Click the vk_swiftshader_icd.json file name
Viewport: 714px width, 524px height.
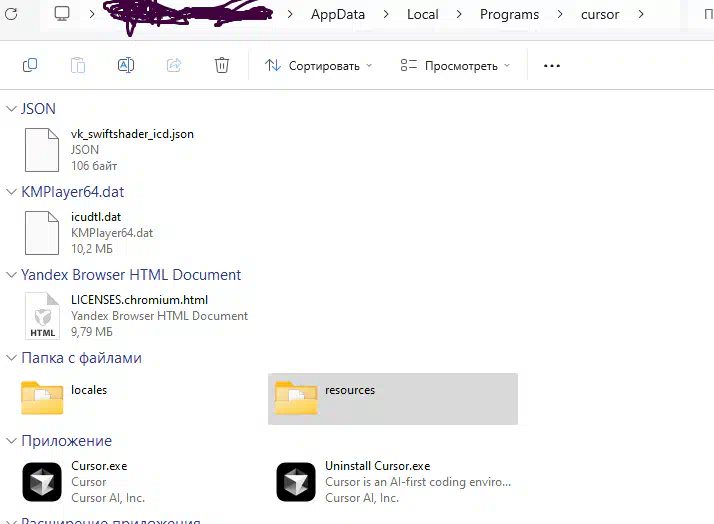pyautogui.click(x=133, y=134)
